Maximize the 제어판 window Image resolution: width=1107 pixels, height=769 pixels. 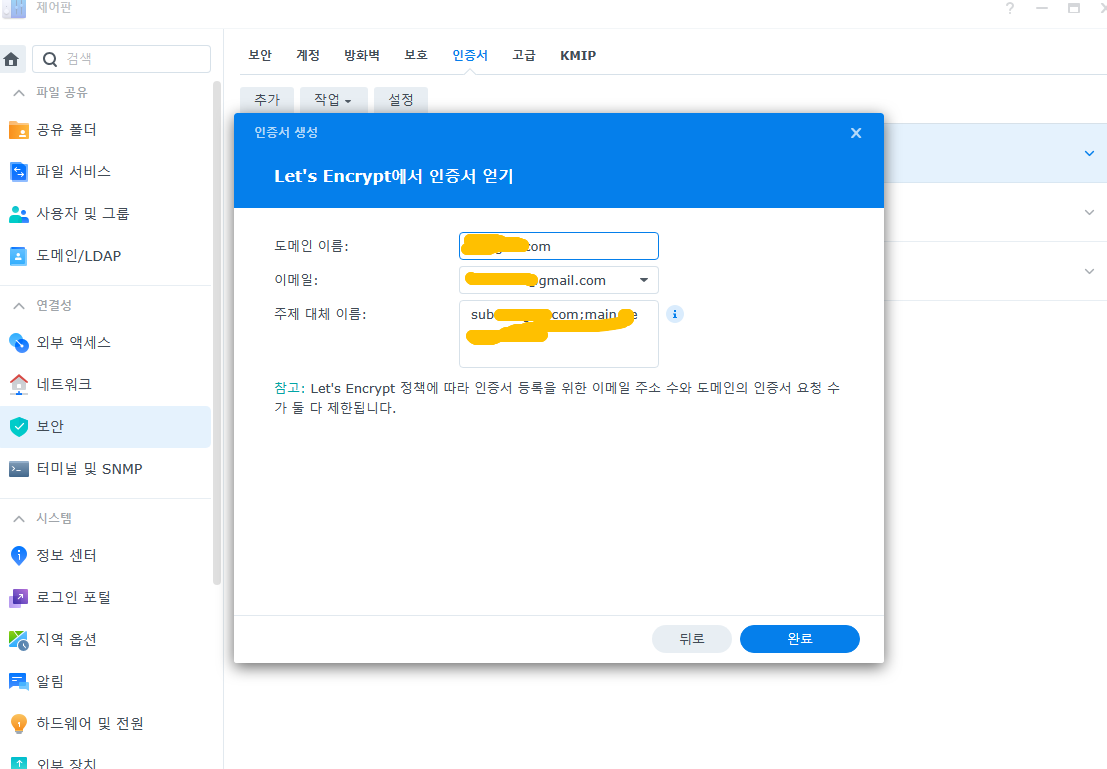pyautogui.click(x=1074, y=8)
